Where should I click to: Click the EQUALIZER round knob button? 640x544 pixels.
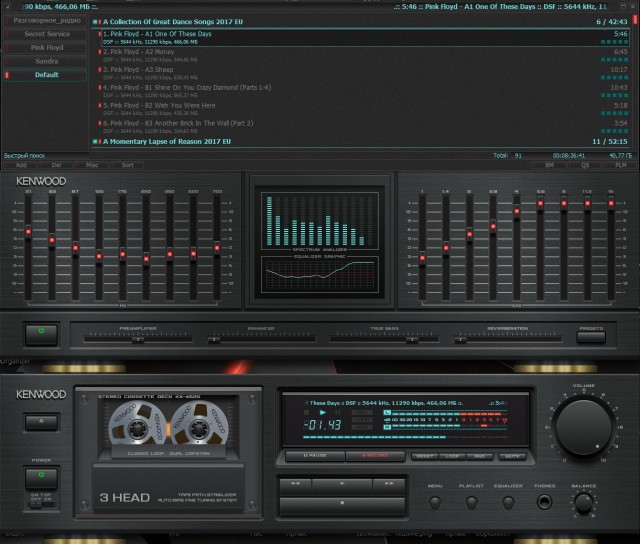coord(508,502)
